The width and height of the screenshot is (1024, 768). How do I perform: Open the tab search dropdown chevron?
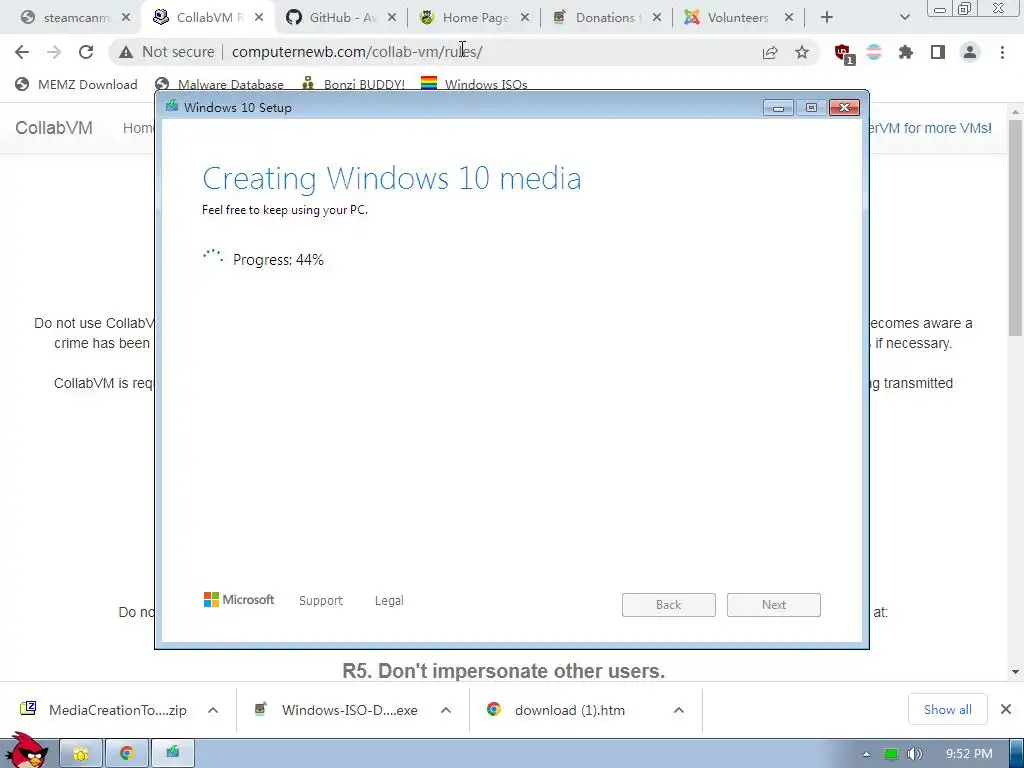tap(904, 18)
